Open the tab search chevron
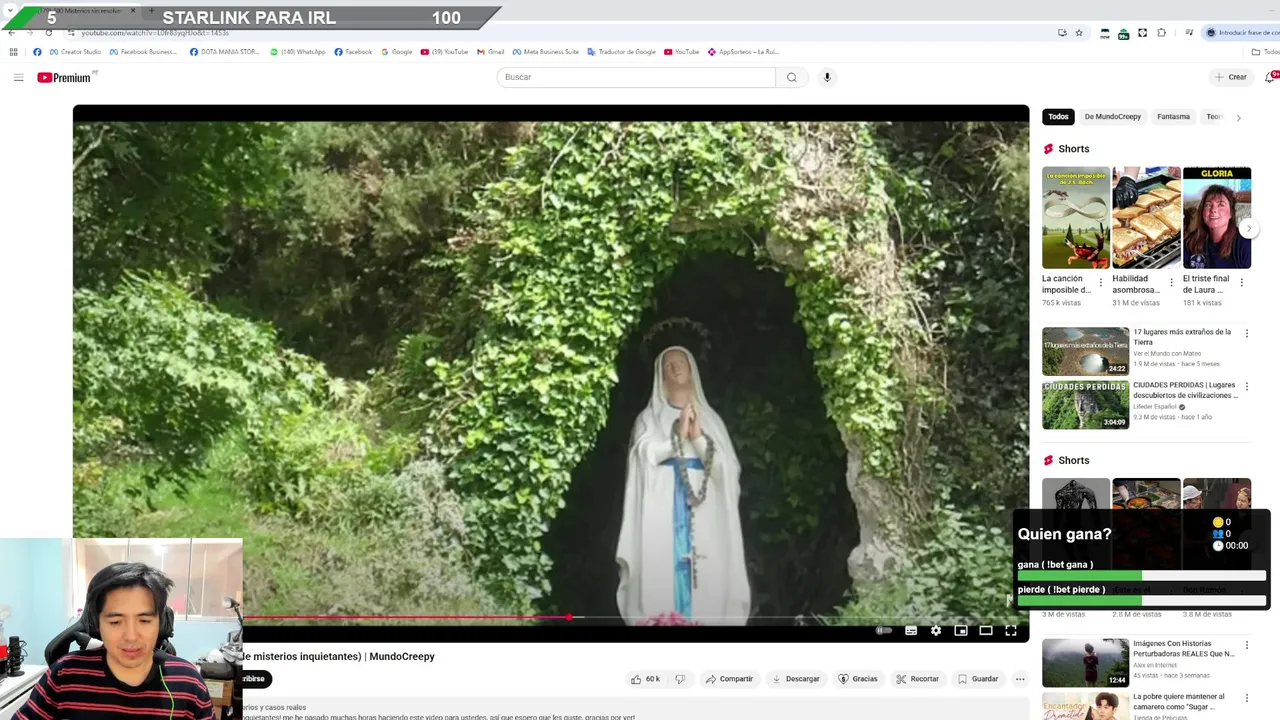This screenshot has height=720, width=1280. pos(10,10)
